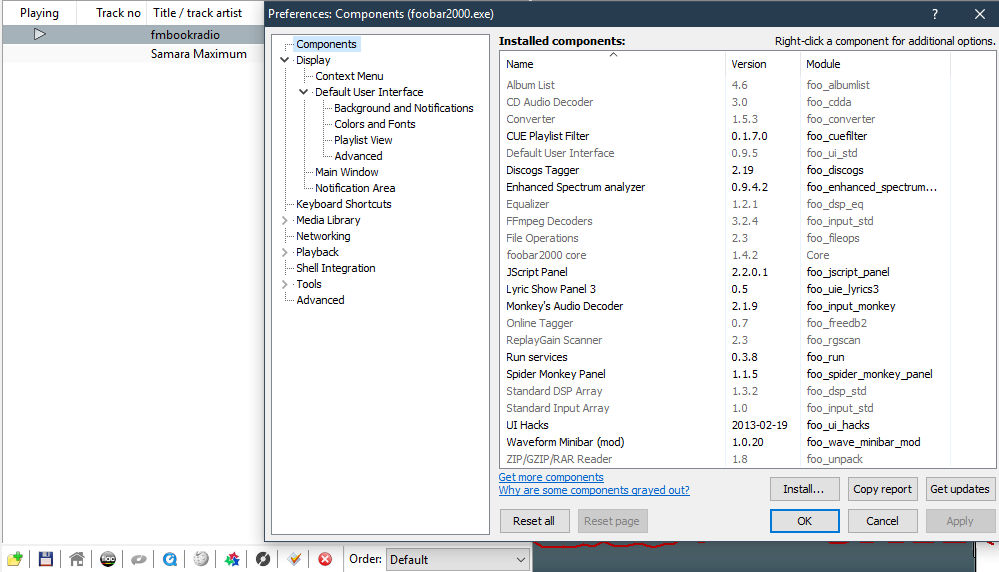This screenshot has width=999, height=572.
Task: Click the home toolbar icon
Action: point(76,559)
